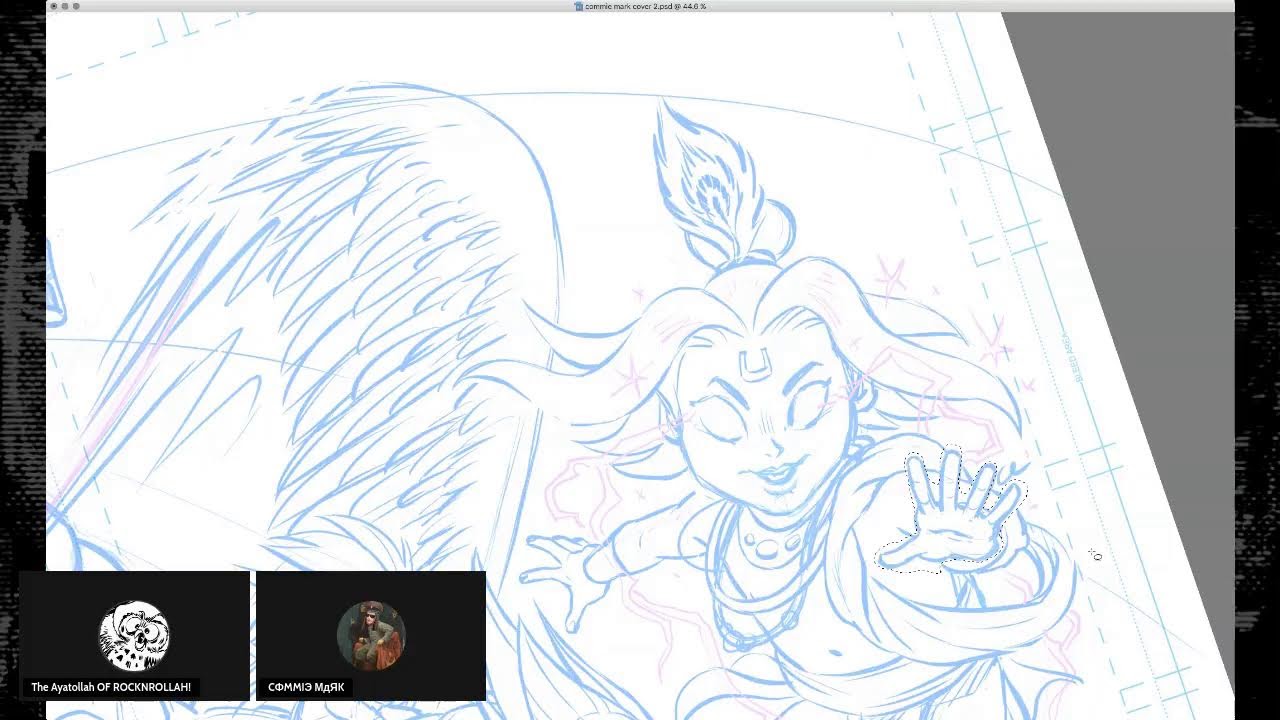Viewport: 1280px width, 720px height.
Task: Click the owl avatar icon of The Ayatollah
Action: [134, 634]
